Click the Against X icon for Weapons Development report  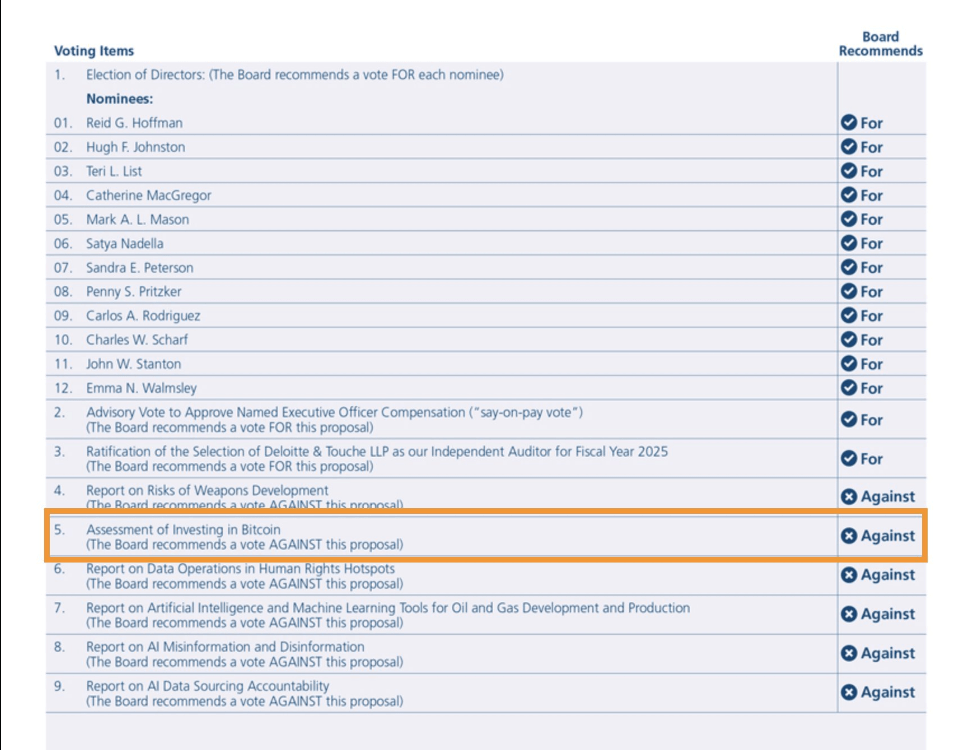coord(849,497)
